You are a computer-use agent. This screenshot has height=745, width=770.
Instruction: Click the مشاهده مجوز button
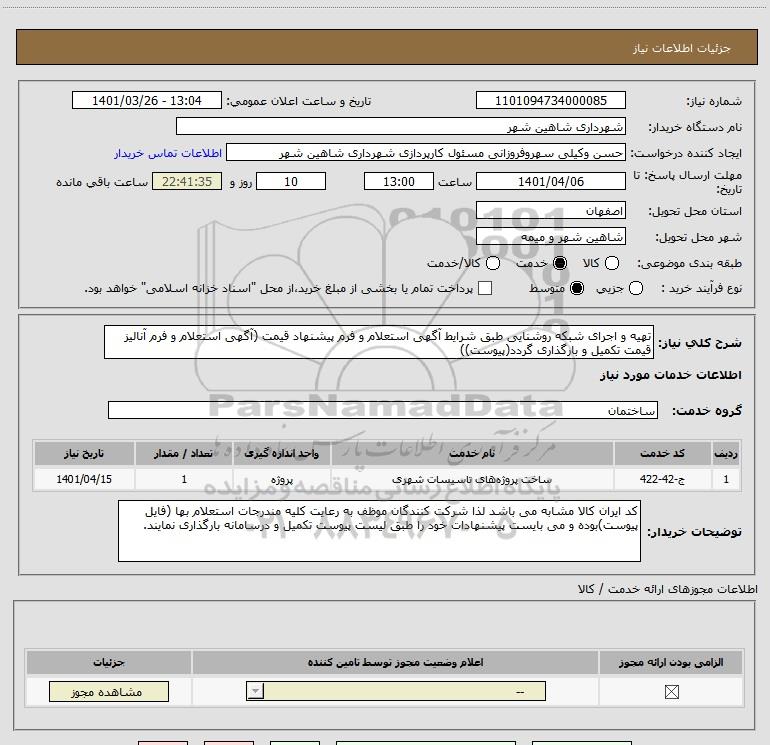pos(109,691)
